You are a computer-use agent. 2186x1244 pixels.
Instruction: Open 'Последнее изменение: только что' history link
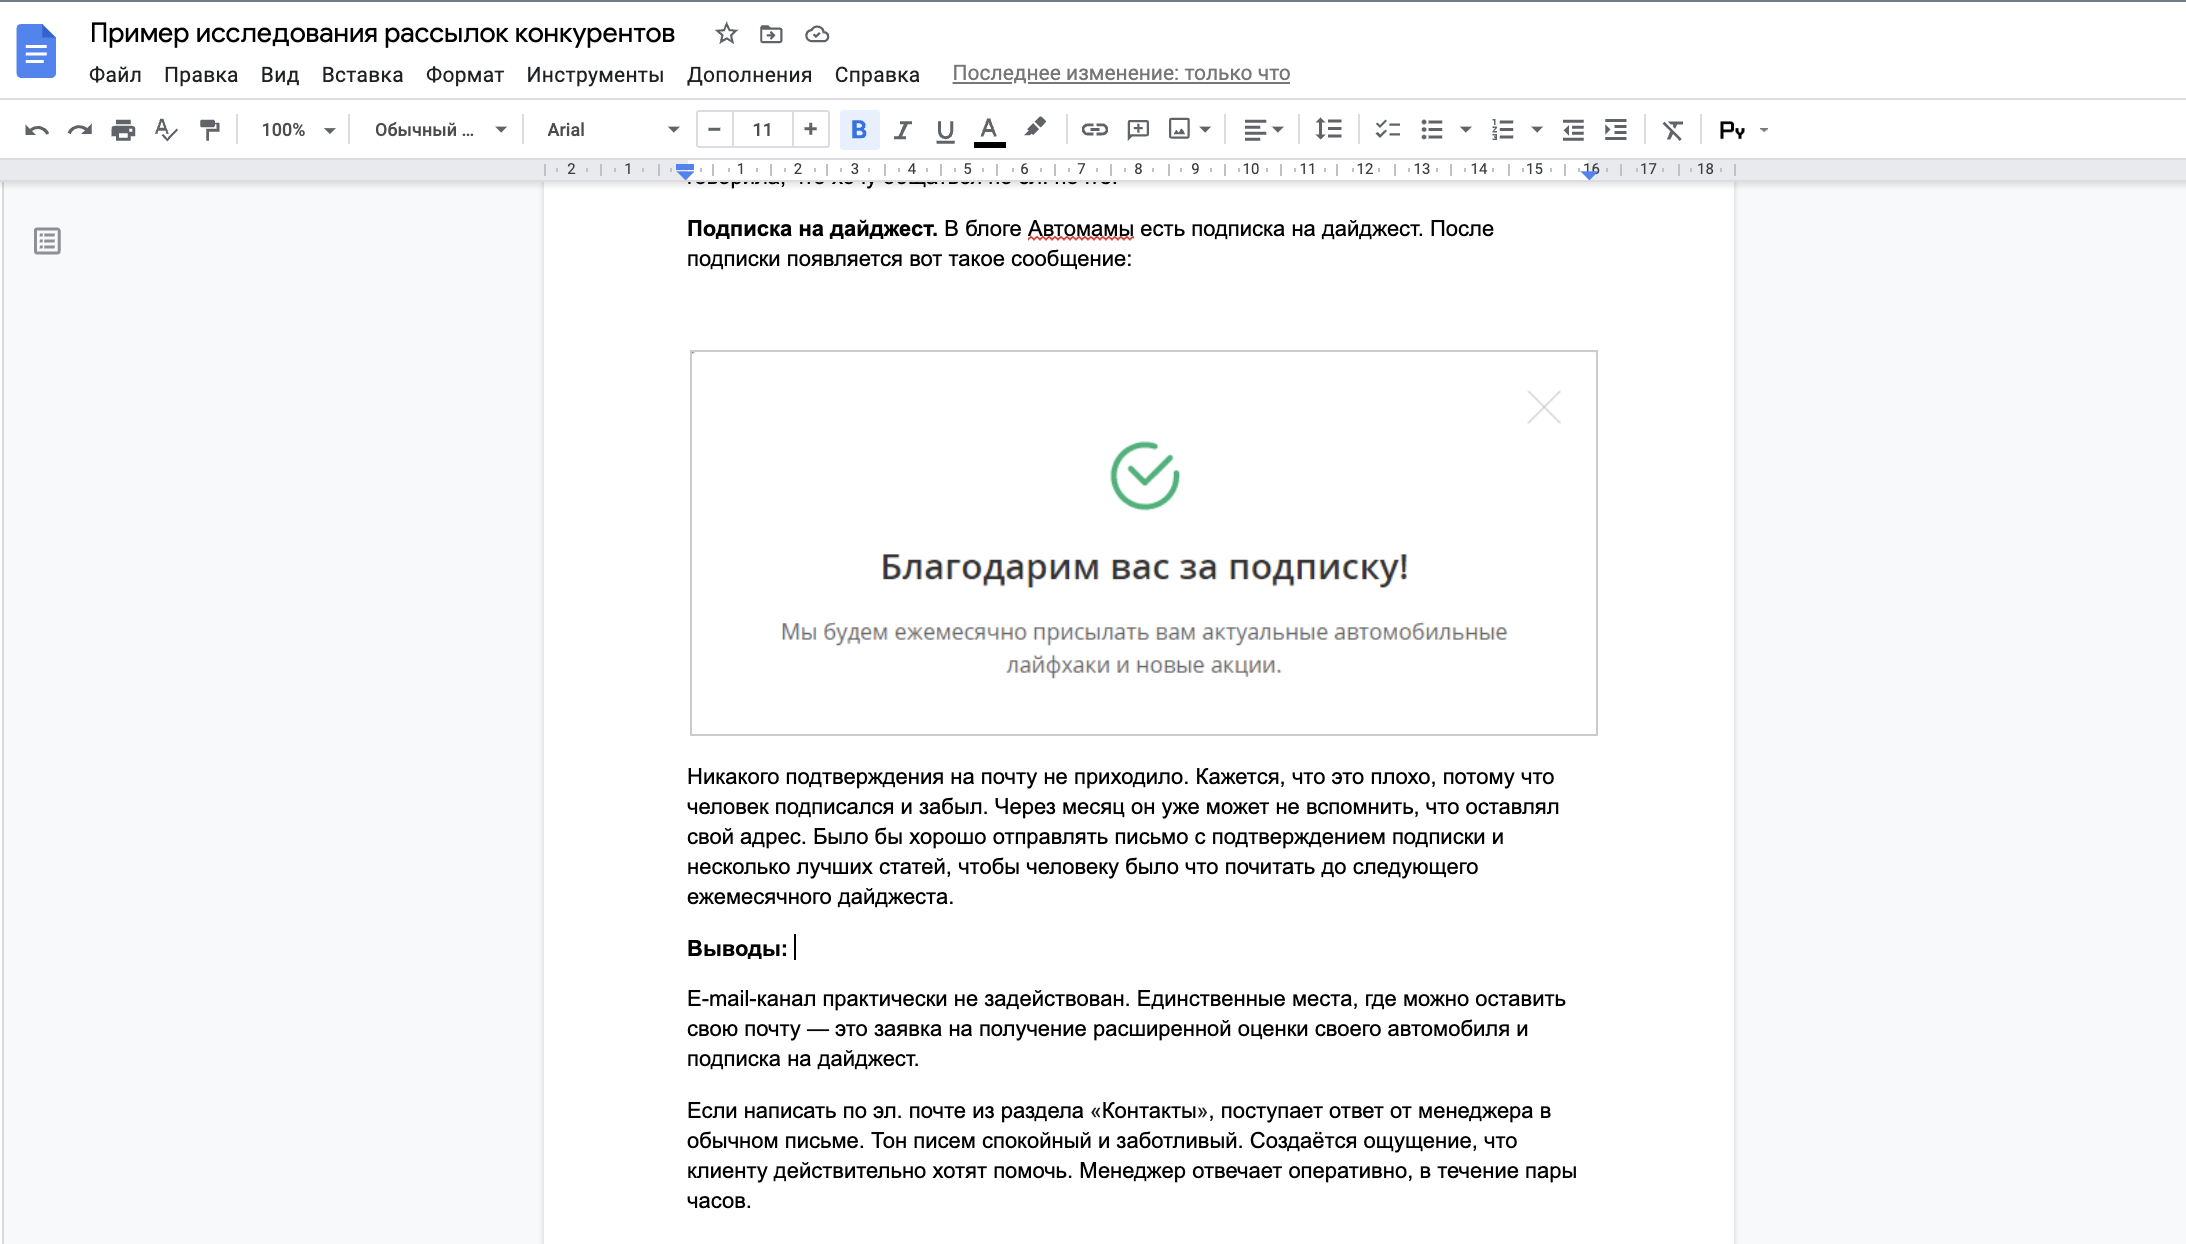1121,73
